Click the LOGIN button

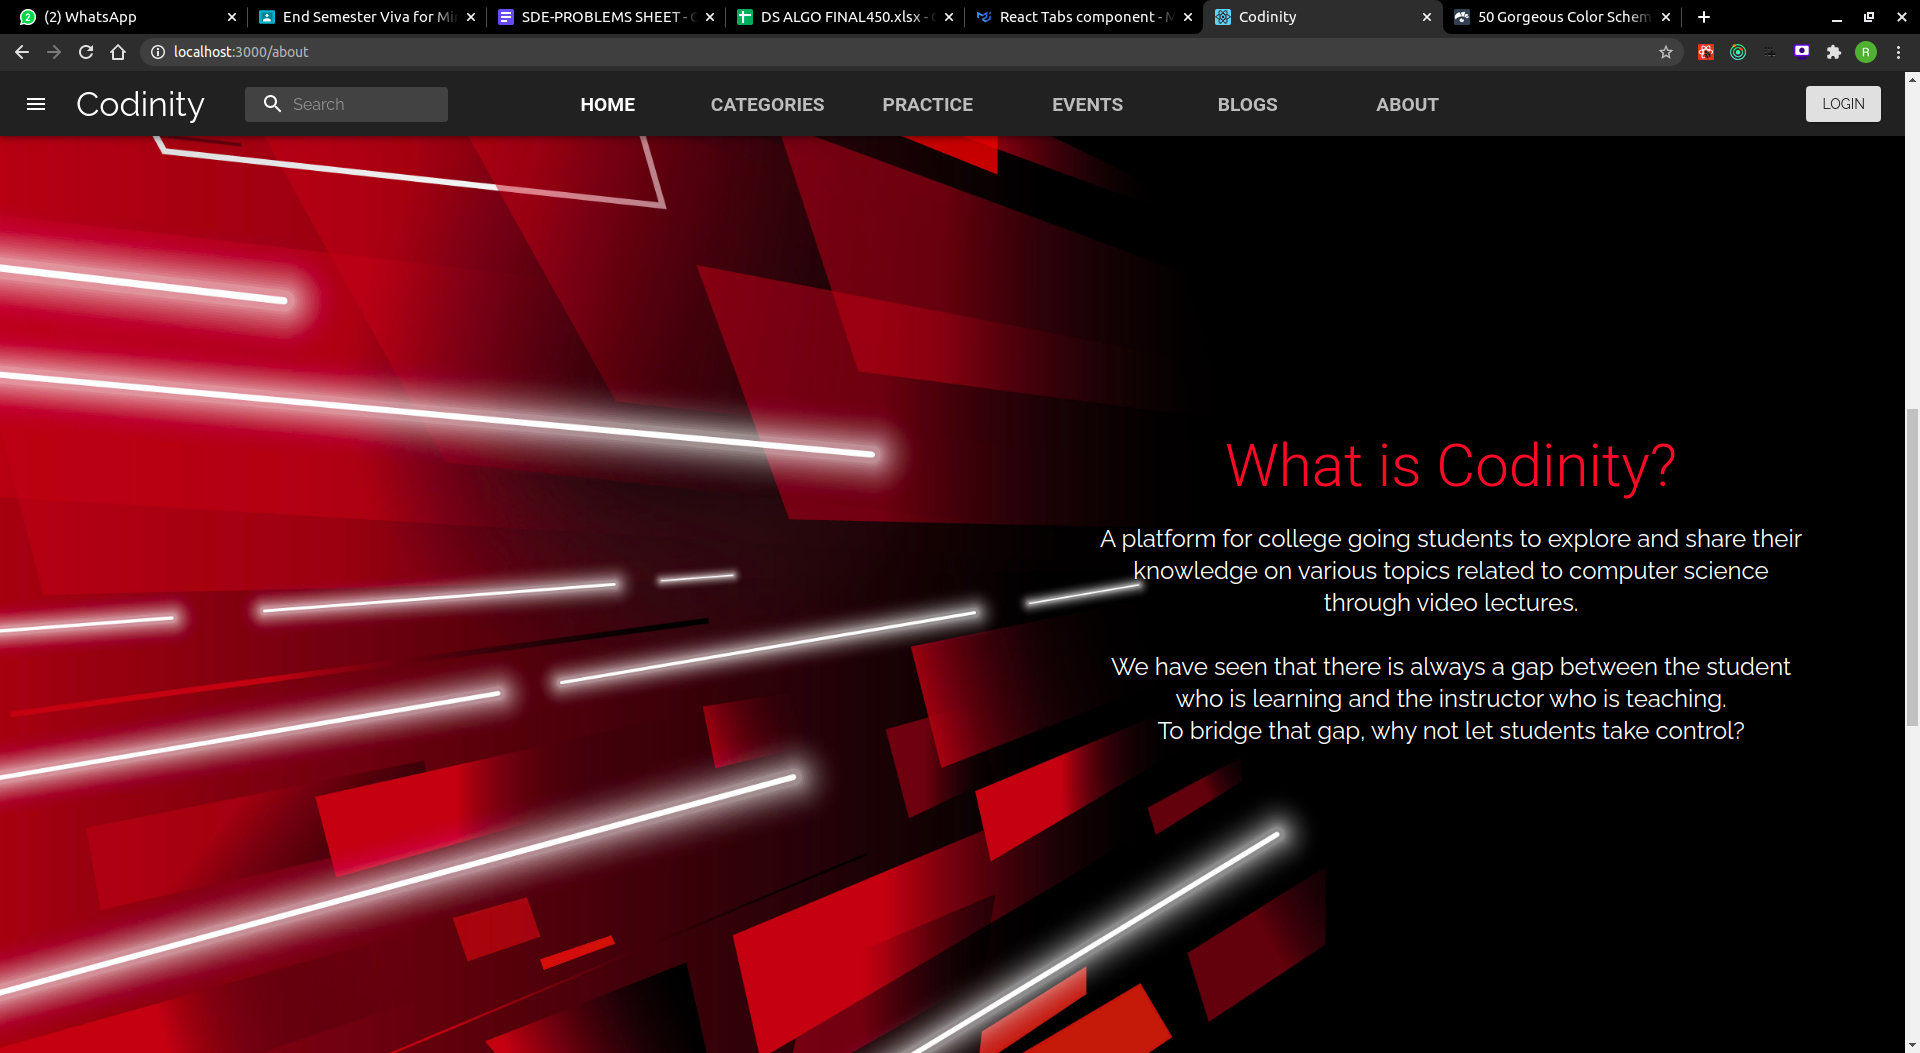coord(1843,103)
